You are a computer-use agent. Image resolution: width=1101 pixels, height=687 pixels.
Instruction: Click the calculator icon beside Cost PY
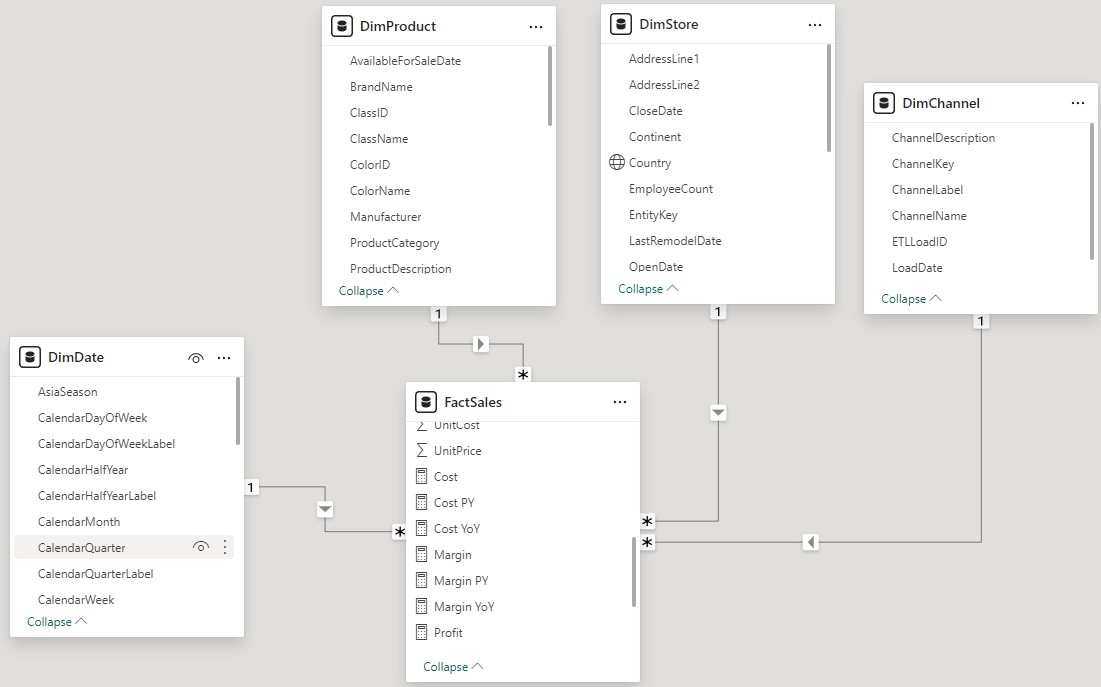pyautogui.click(x=421, y=503)
